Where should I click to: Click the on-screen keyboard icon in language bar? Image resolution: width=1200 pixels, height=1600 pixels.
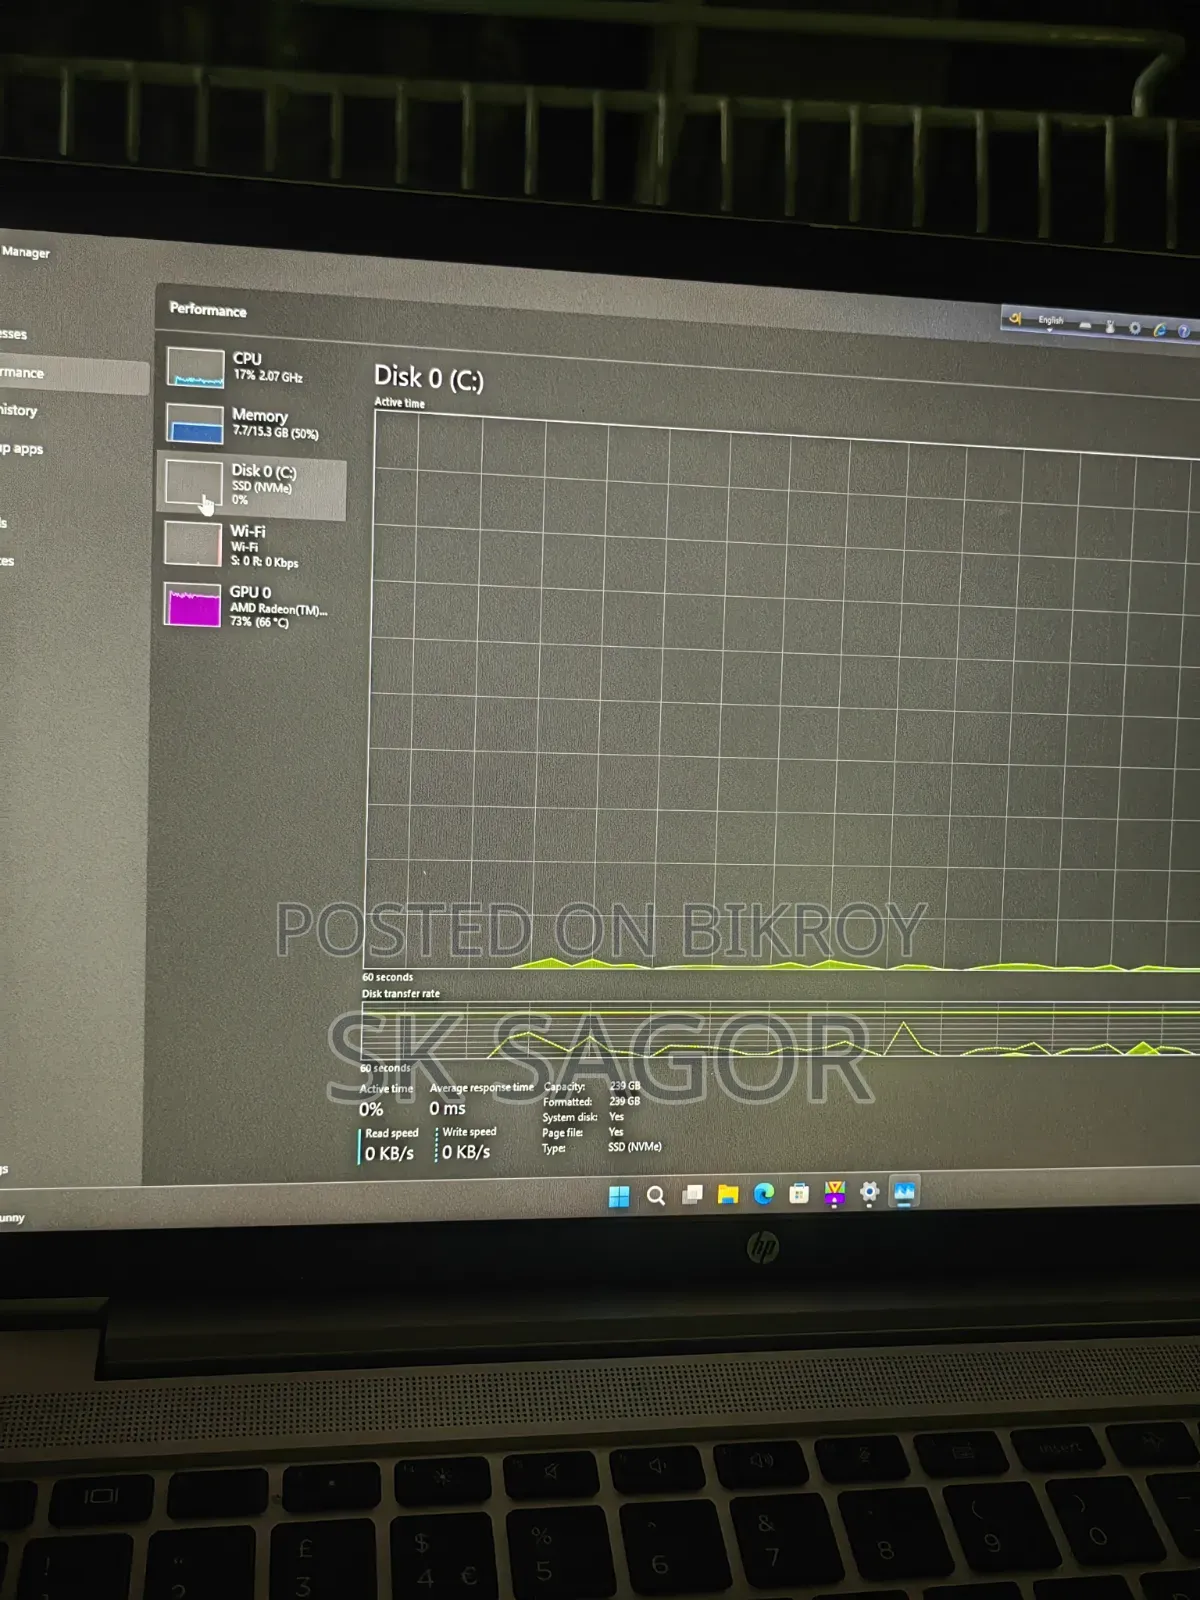1085,325
